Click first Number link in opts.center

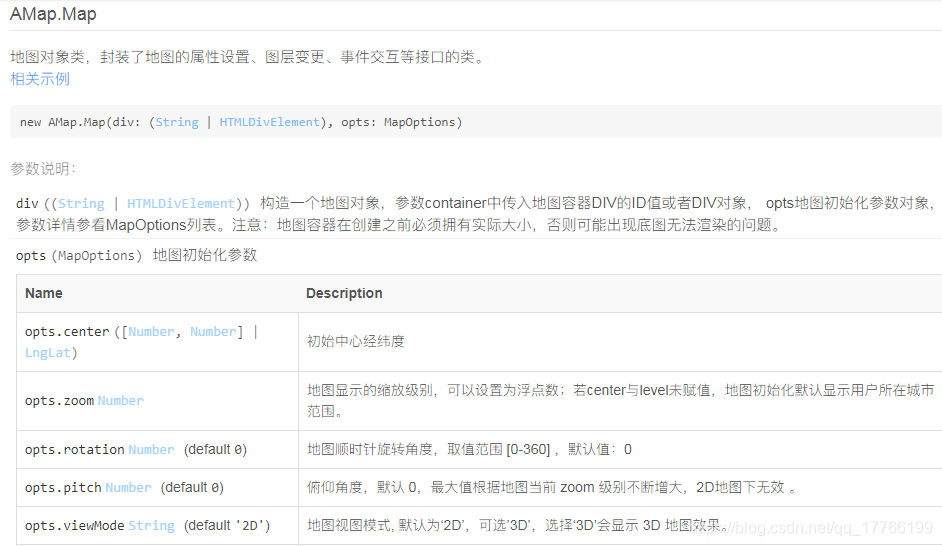point(151,332)
